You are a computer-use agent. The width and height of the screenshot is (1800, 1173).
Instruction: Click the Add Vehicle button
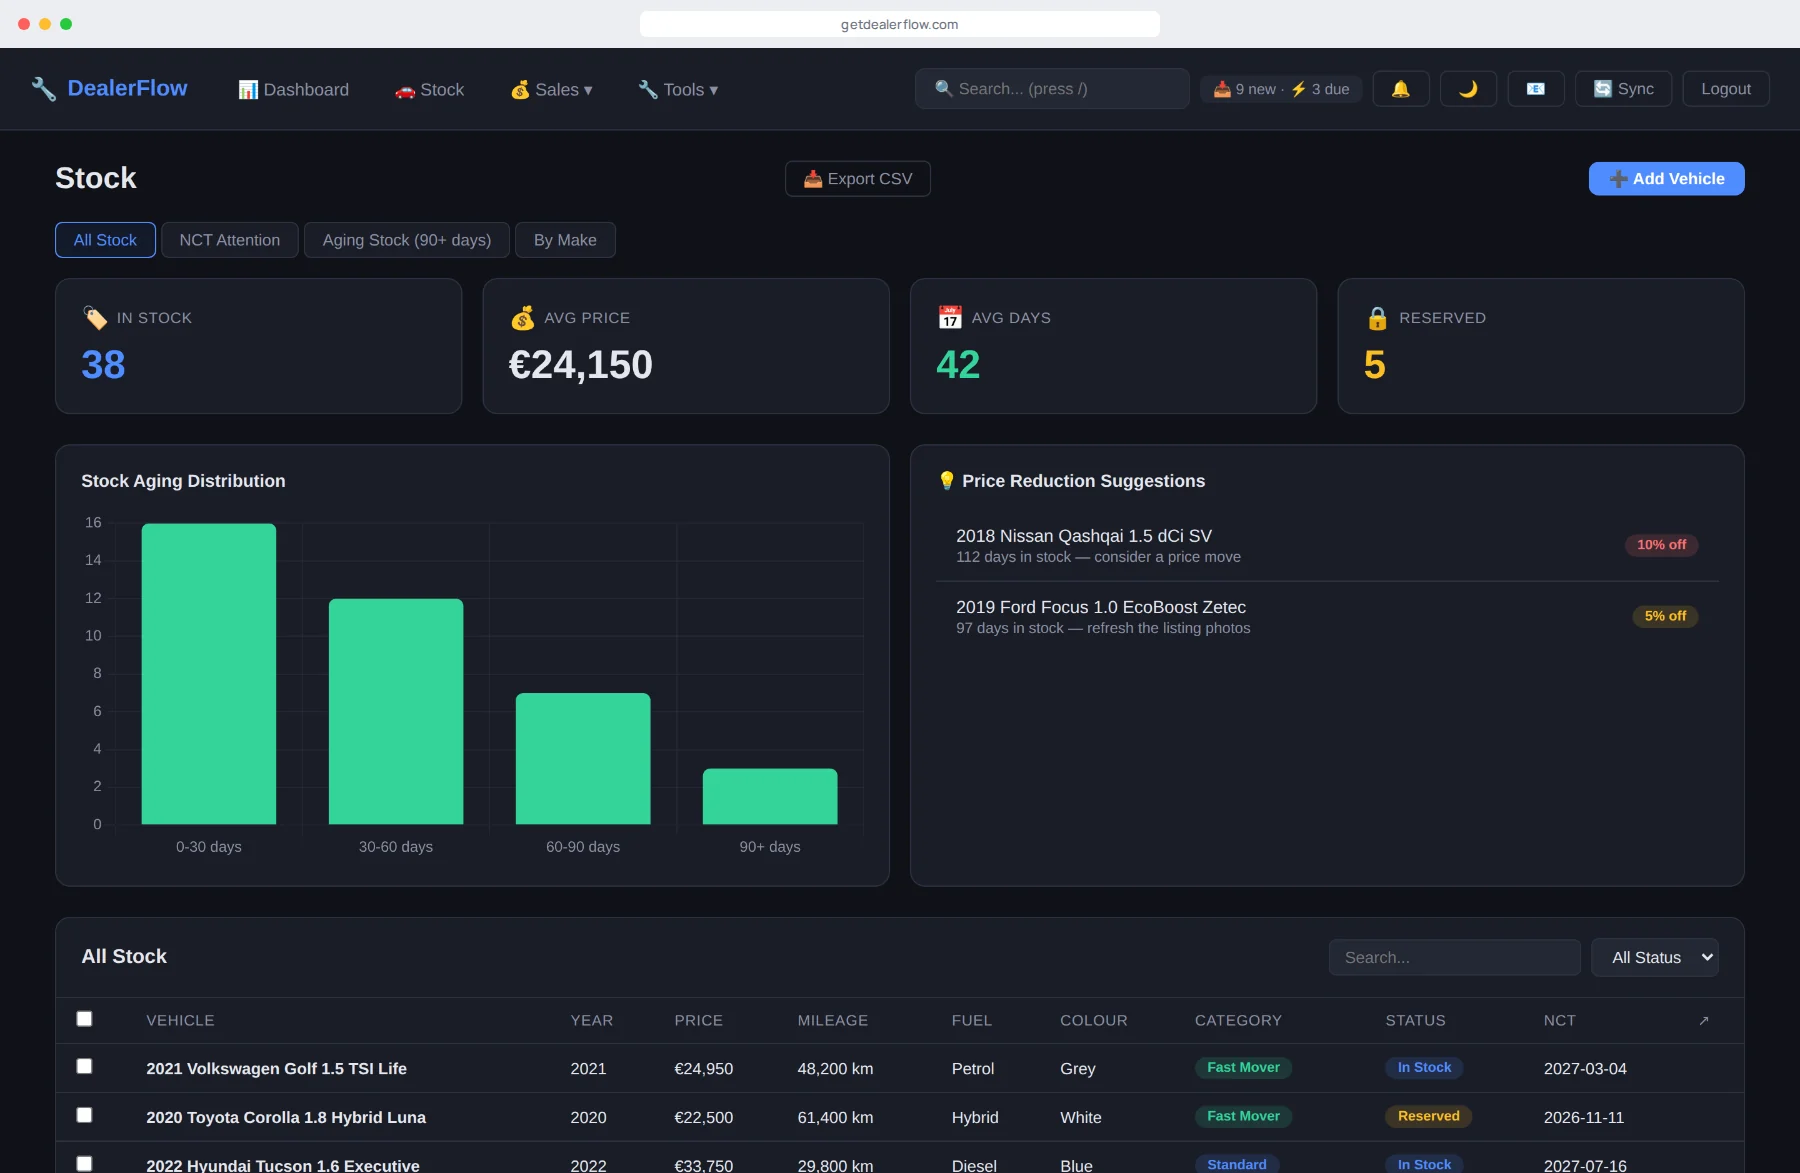tap(1666, 179)
